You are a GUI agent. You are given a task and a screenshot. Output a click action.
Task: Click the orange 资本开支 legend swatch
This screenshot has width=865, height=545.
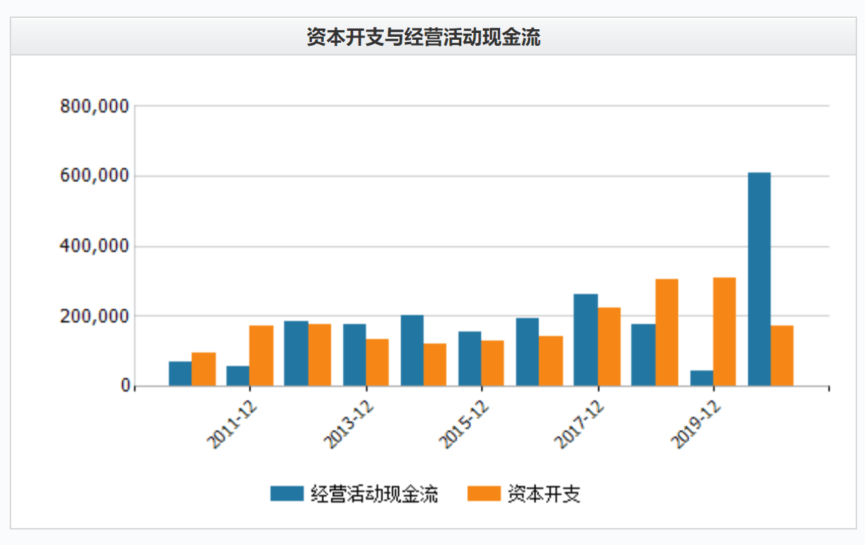point(484,493)
